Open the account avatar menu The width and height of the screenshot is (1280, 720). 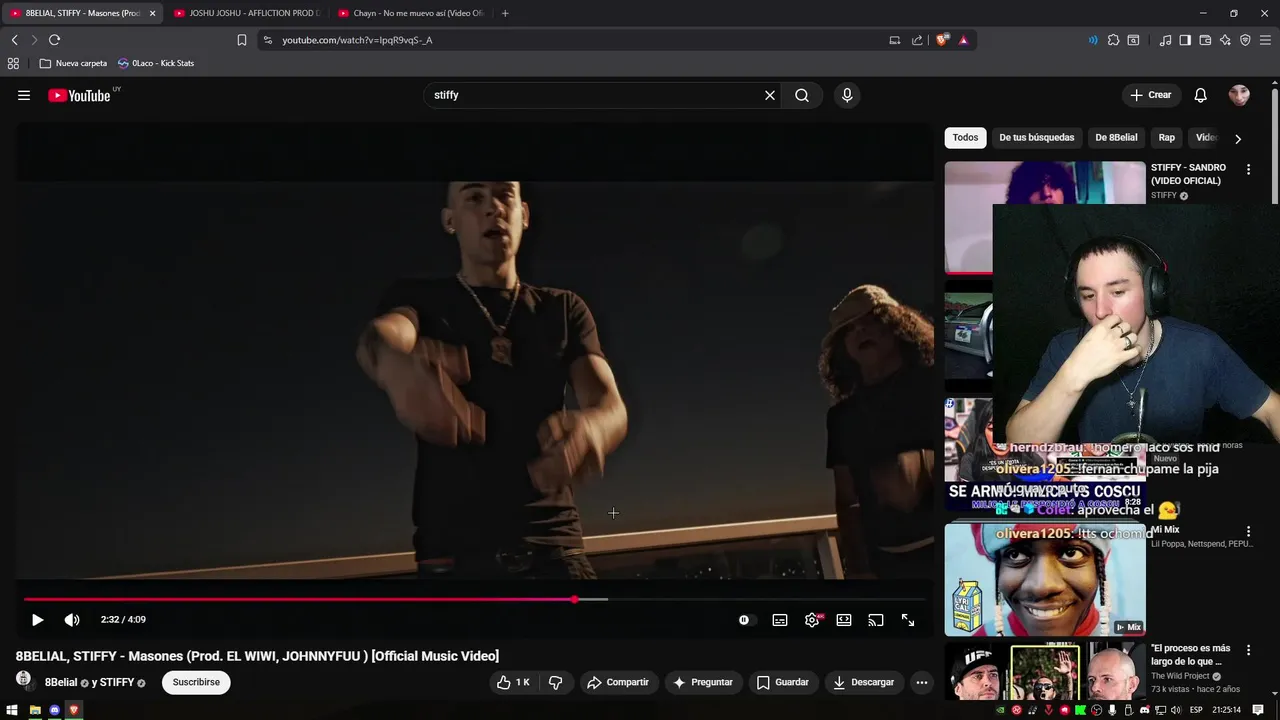pyautogui.click(x=1239, y=95)
